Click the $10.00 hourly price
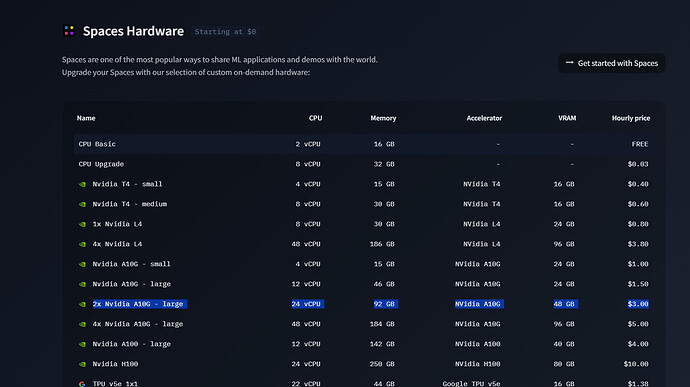This screenshot has height=387, width=690. click(x=636, y=364)
